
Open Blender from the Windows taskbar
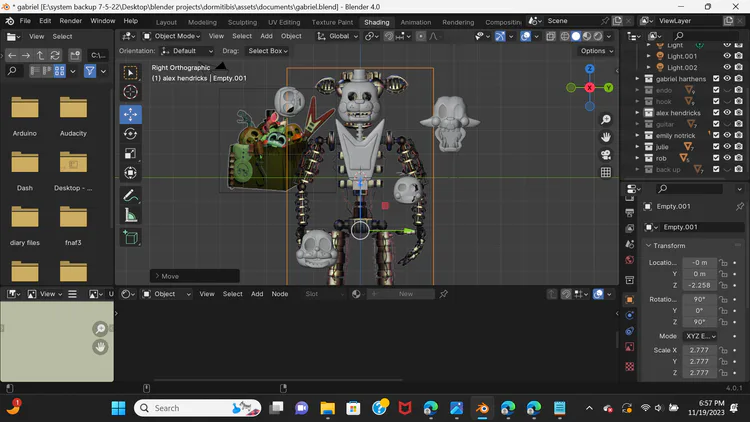[482, 408]
